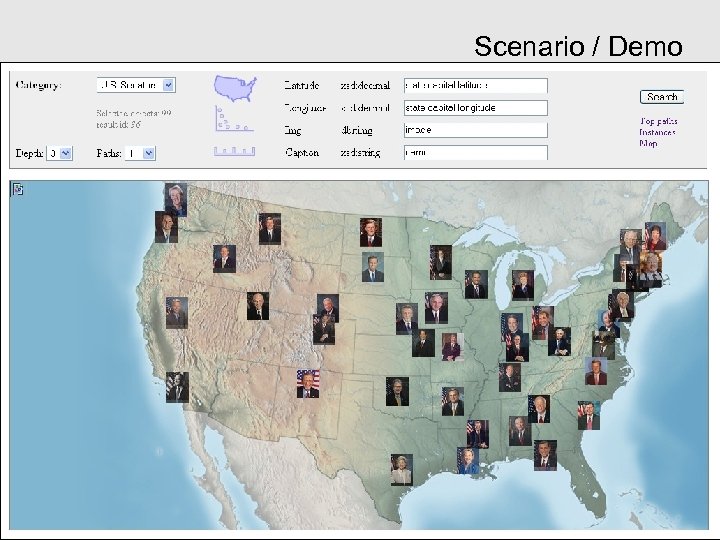720x540 pixels.
Task: Click the senator portrait in southern Texas
Action: pyautogui.click(x=402, y=470)
